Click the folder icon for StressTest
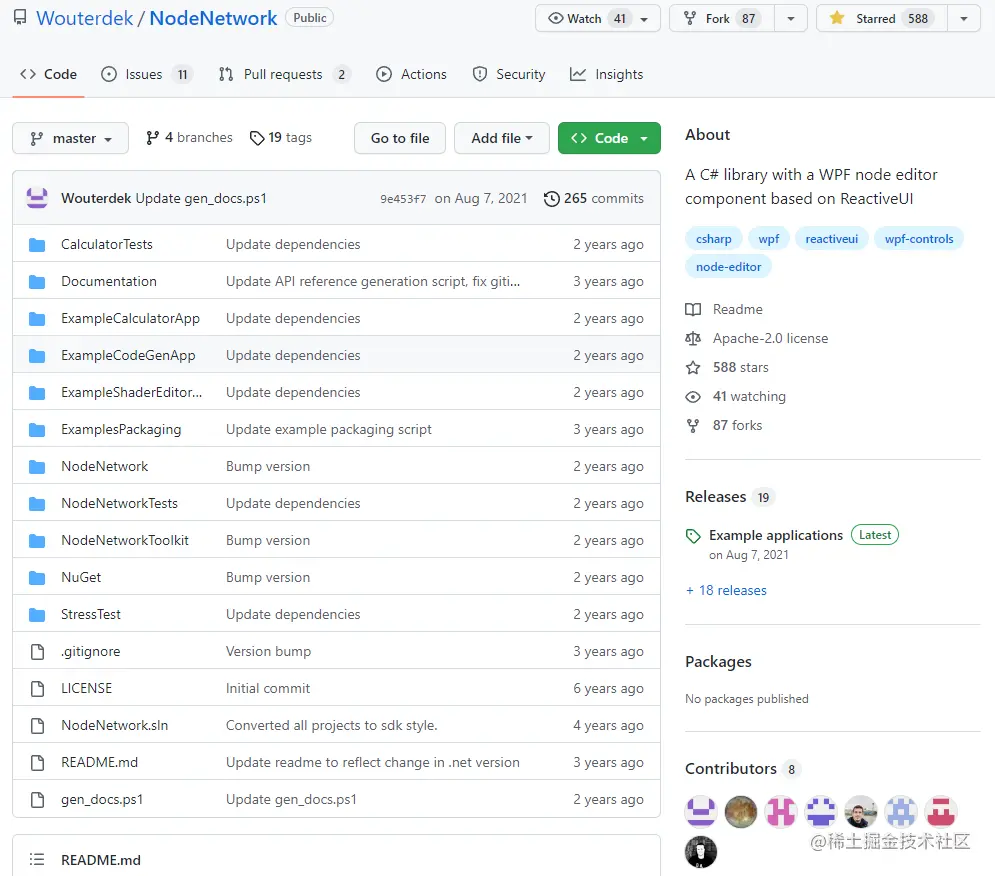This screenshot has height=876, width=995. (37, 614)
